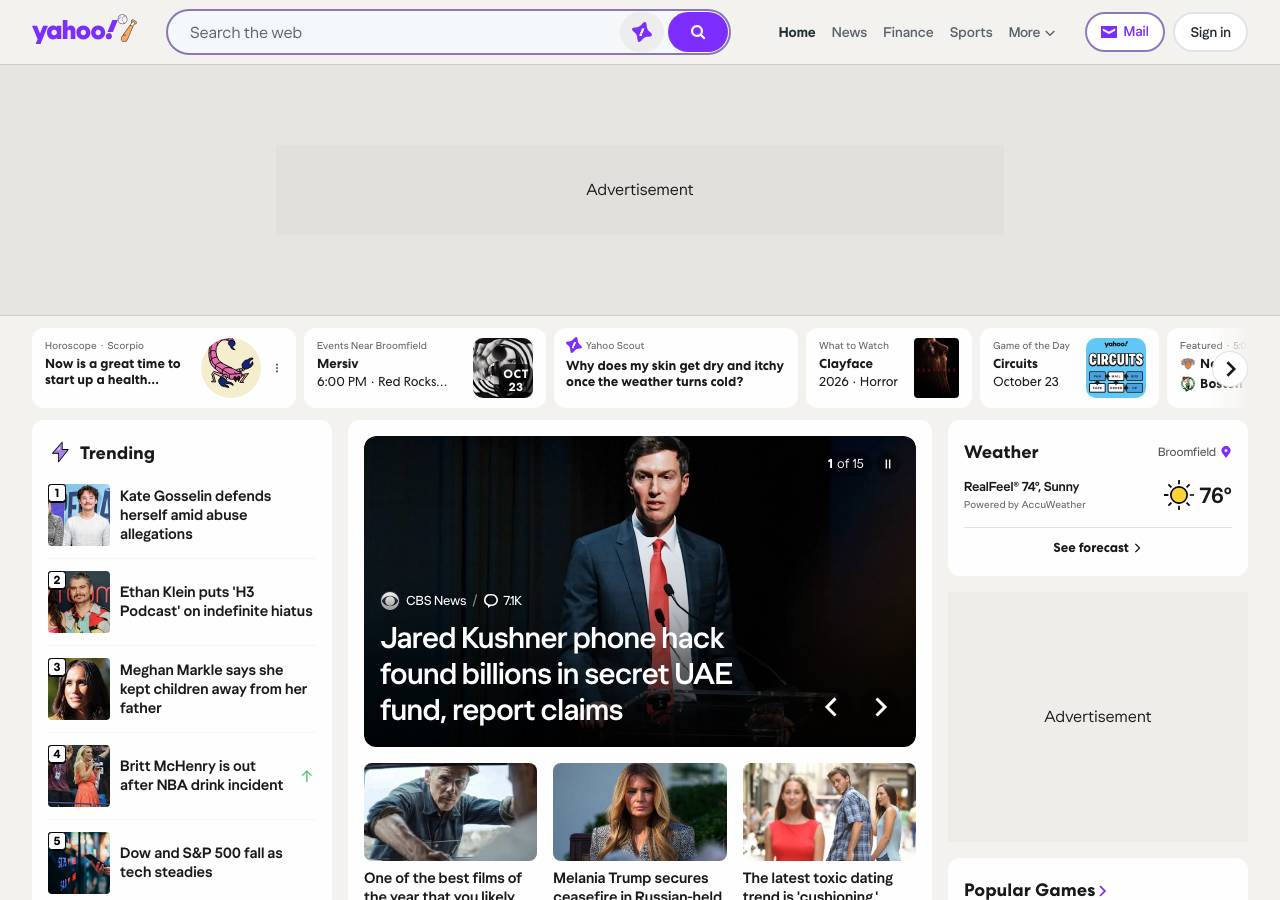Click the Search the web field
This screenshot has width=1280, height=900.
[x=400, y=32]
